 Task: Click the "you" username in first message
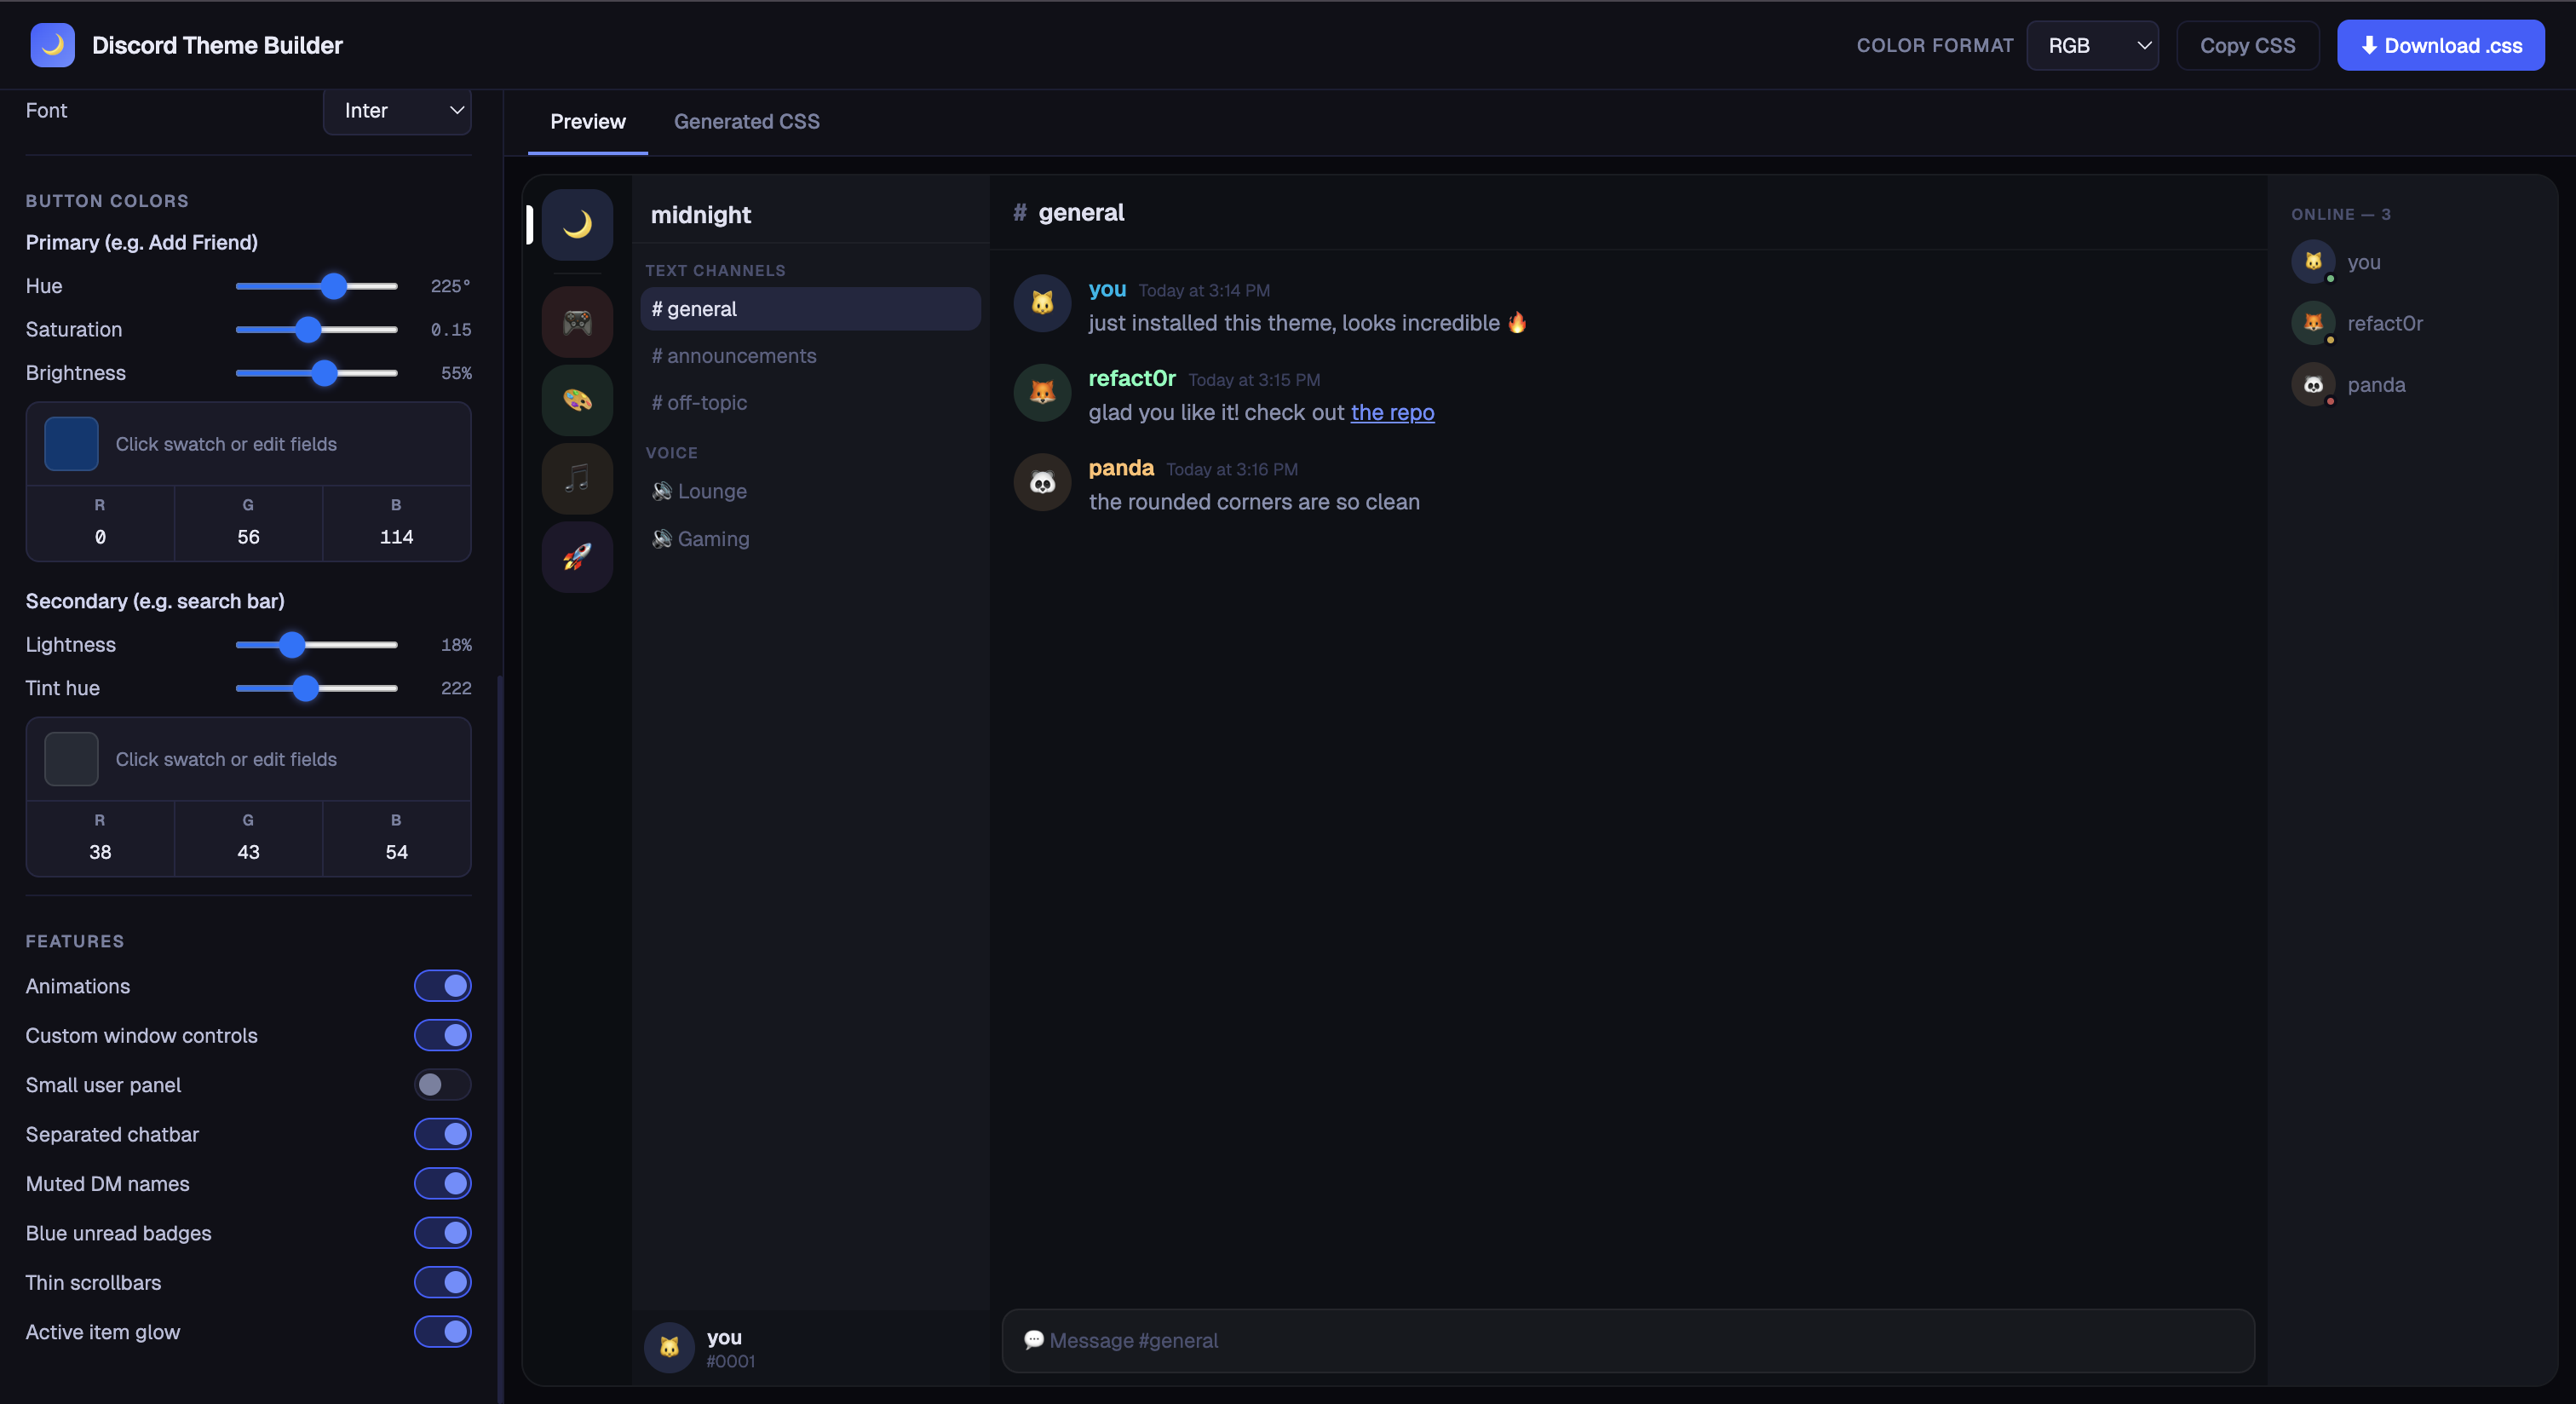pos(1107,289)
